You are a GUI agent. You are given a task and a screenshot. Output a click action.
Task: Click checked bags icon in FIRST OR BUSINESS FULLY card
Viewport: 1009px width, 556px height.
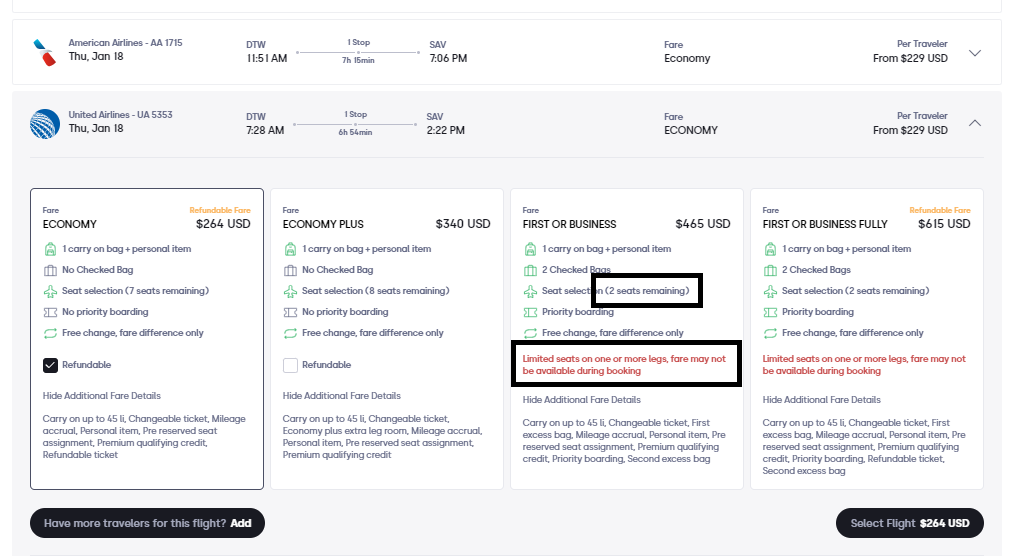click(x=770, y=270)
